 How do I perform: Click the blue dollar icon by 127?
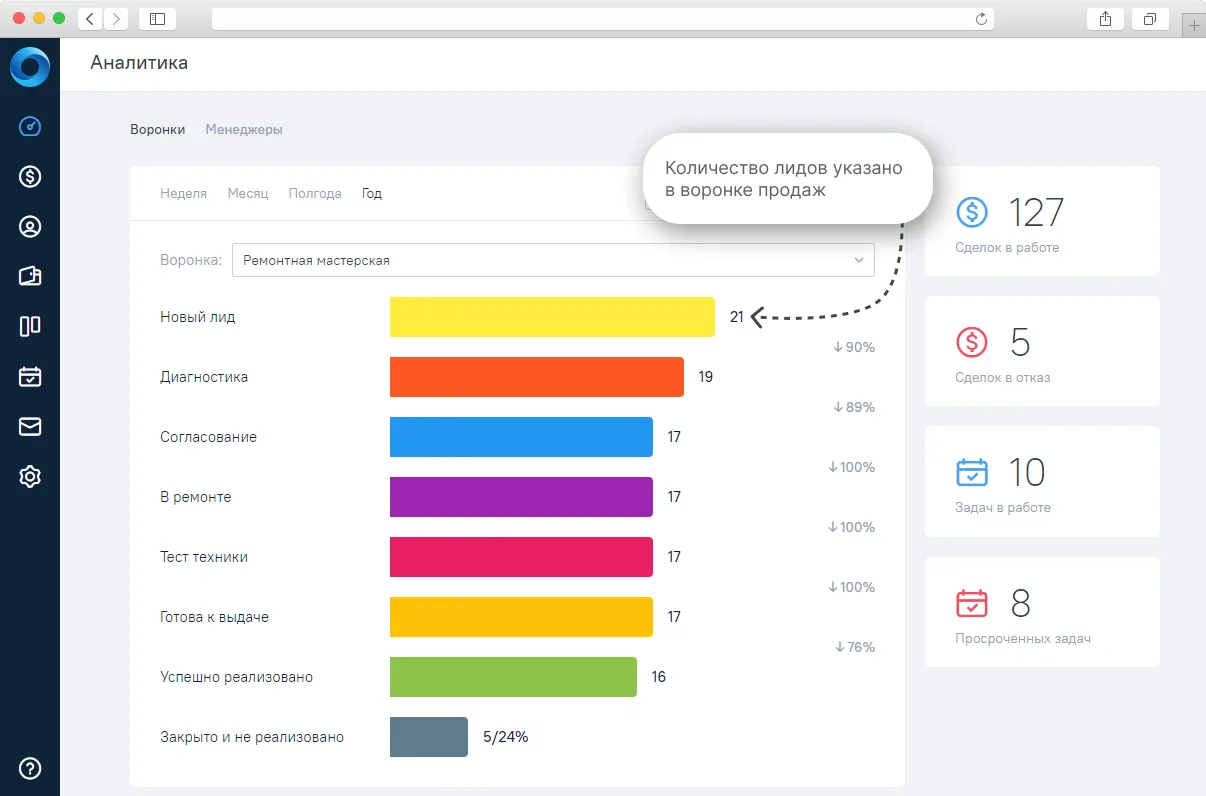(x=972, y=212)
